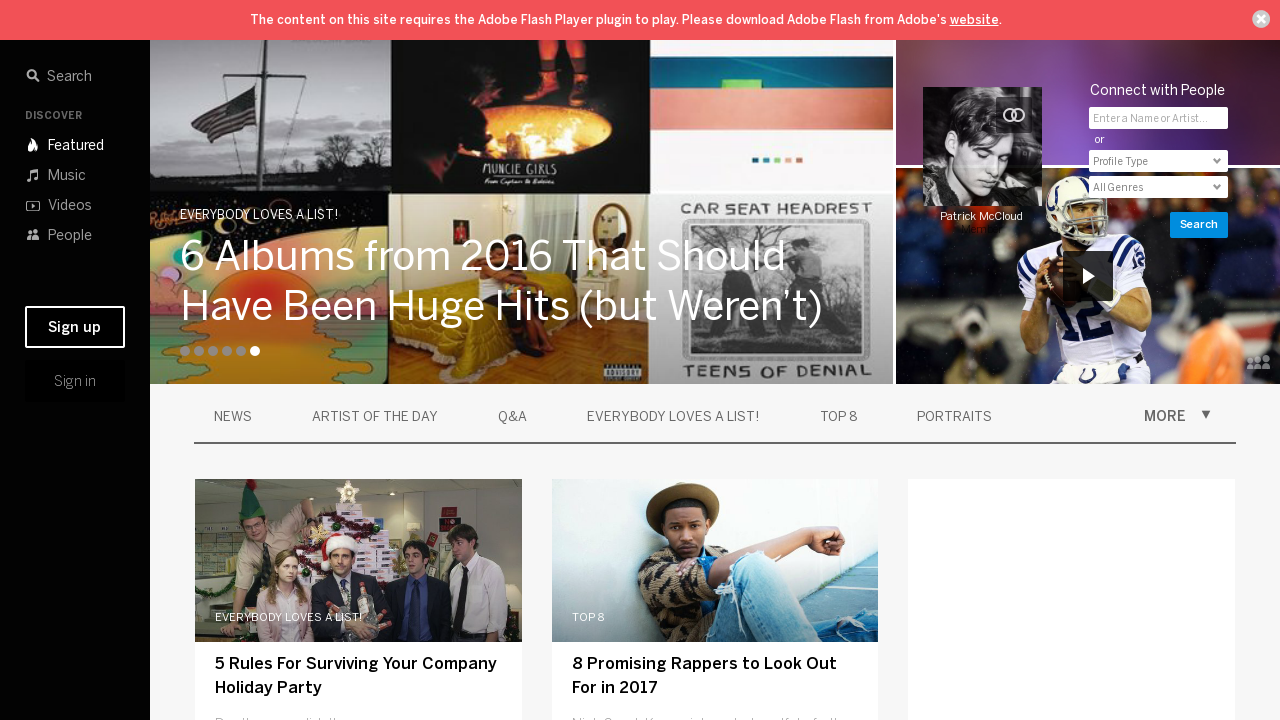This screenshot has height=720, width=1280.
Task: Select the fourth carousel slide dot
Action: click(227, 351)
